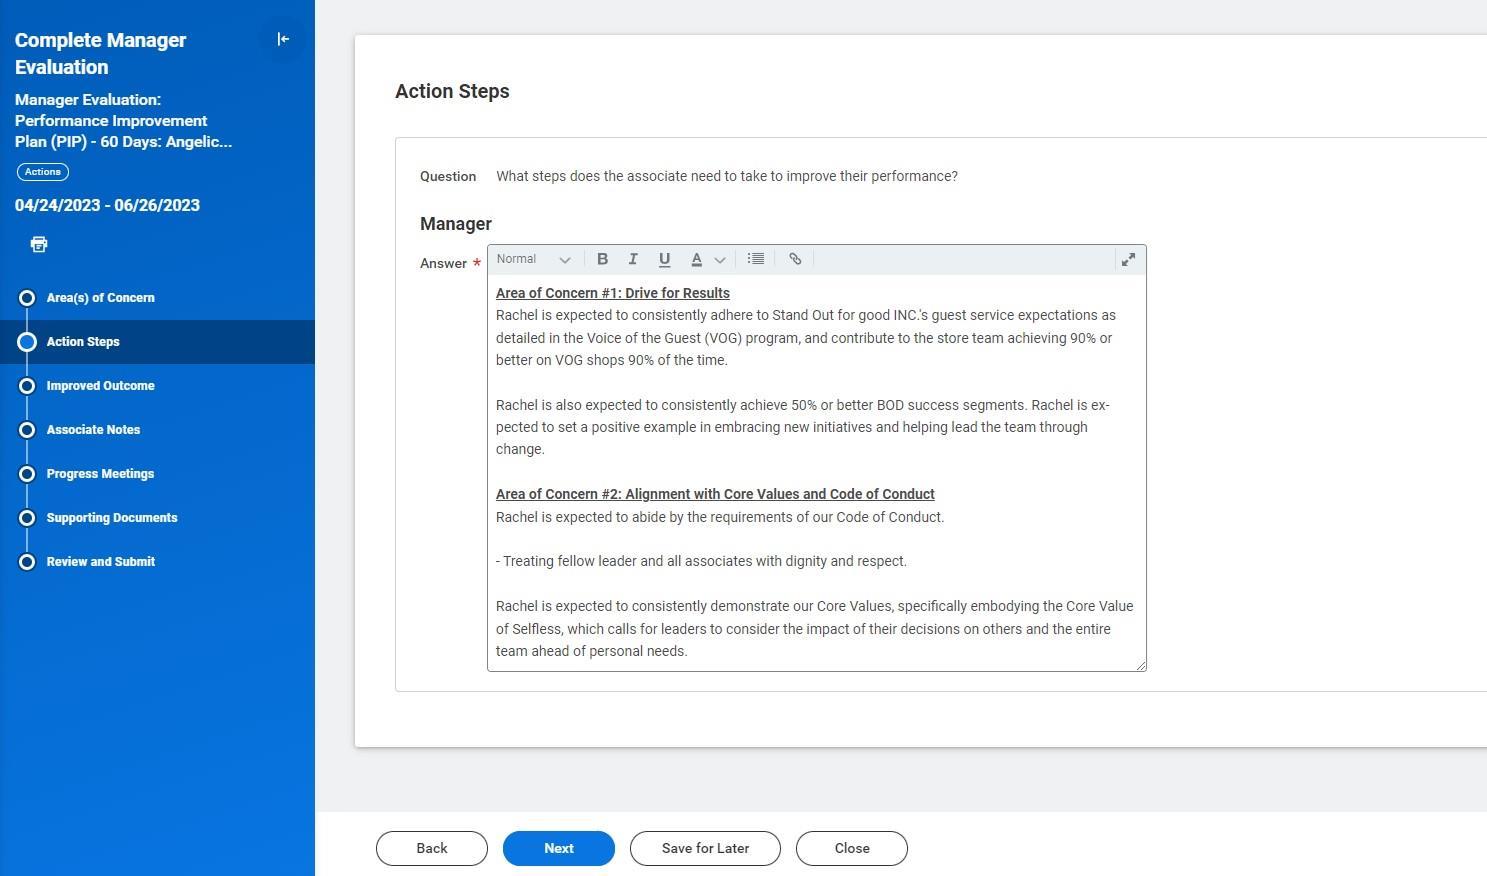Screen dimensions: 1487x876
Task: Toggle underline formatting in editor toolbar
Action: (x=664, y=259)
